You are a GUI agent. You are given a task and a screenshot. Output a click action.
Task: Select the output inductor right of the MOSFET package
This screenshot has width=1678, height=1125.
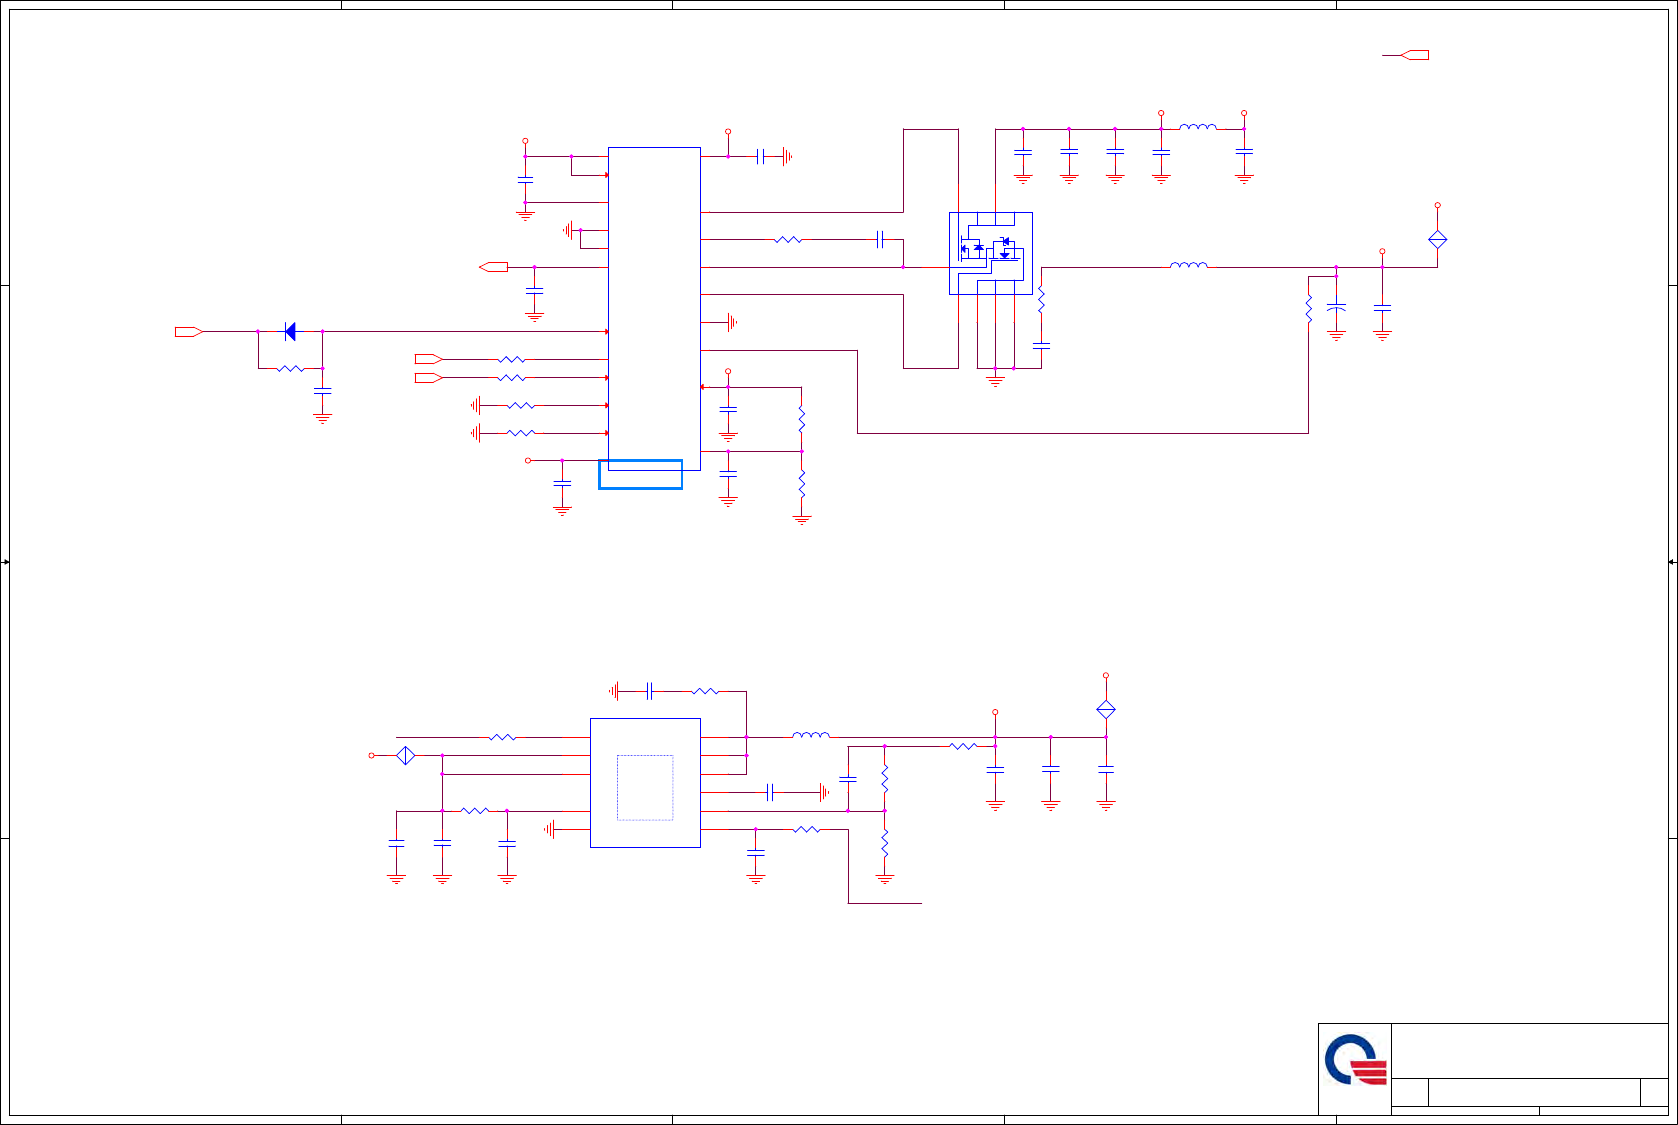click(x=1189, y=265)
